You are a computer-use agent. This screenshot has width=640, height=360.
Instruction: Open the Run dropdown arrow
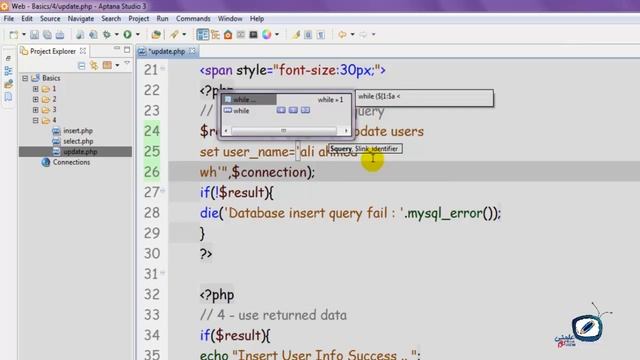coord(138,35)
